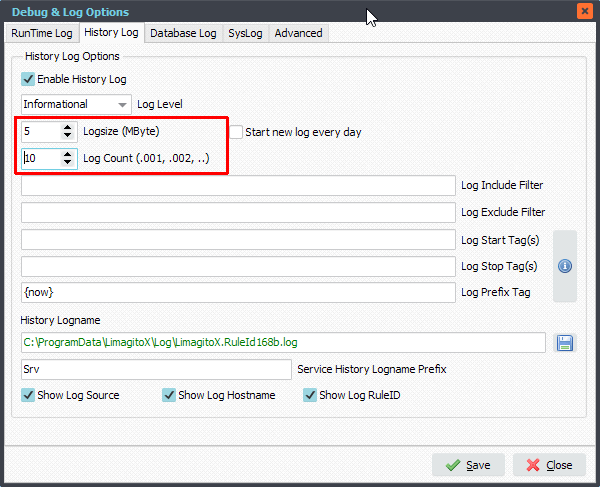
Task: Increase the Logsize (MByte) value with up arrow
Action: [x=68, y=127]
